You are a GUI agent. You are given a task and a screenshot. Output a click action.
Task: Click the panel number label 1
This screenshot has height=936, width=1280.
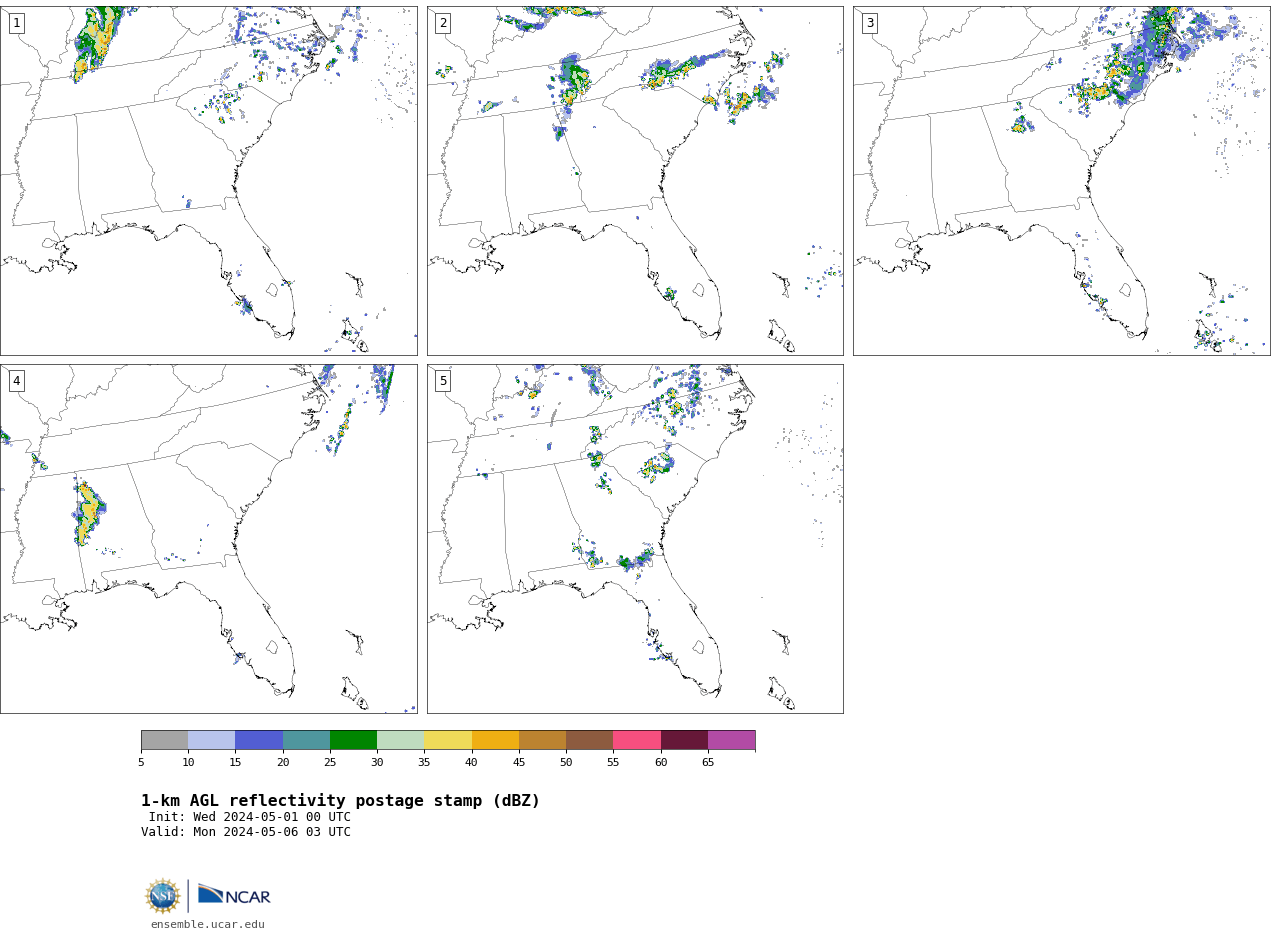16,23
